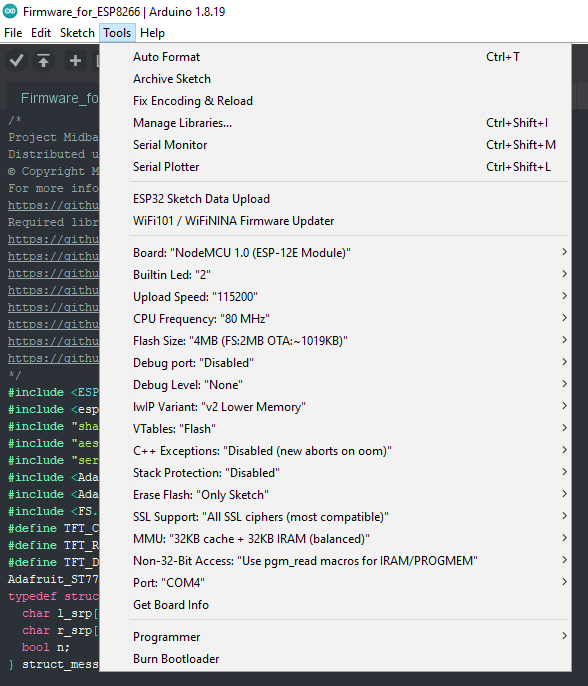Open the File menu
Image resolution: width=588 pixels, height=686 pixels.
click(x=13, y=33)
